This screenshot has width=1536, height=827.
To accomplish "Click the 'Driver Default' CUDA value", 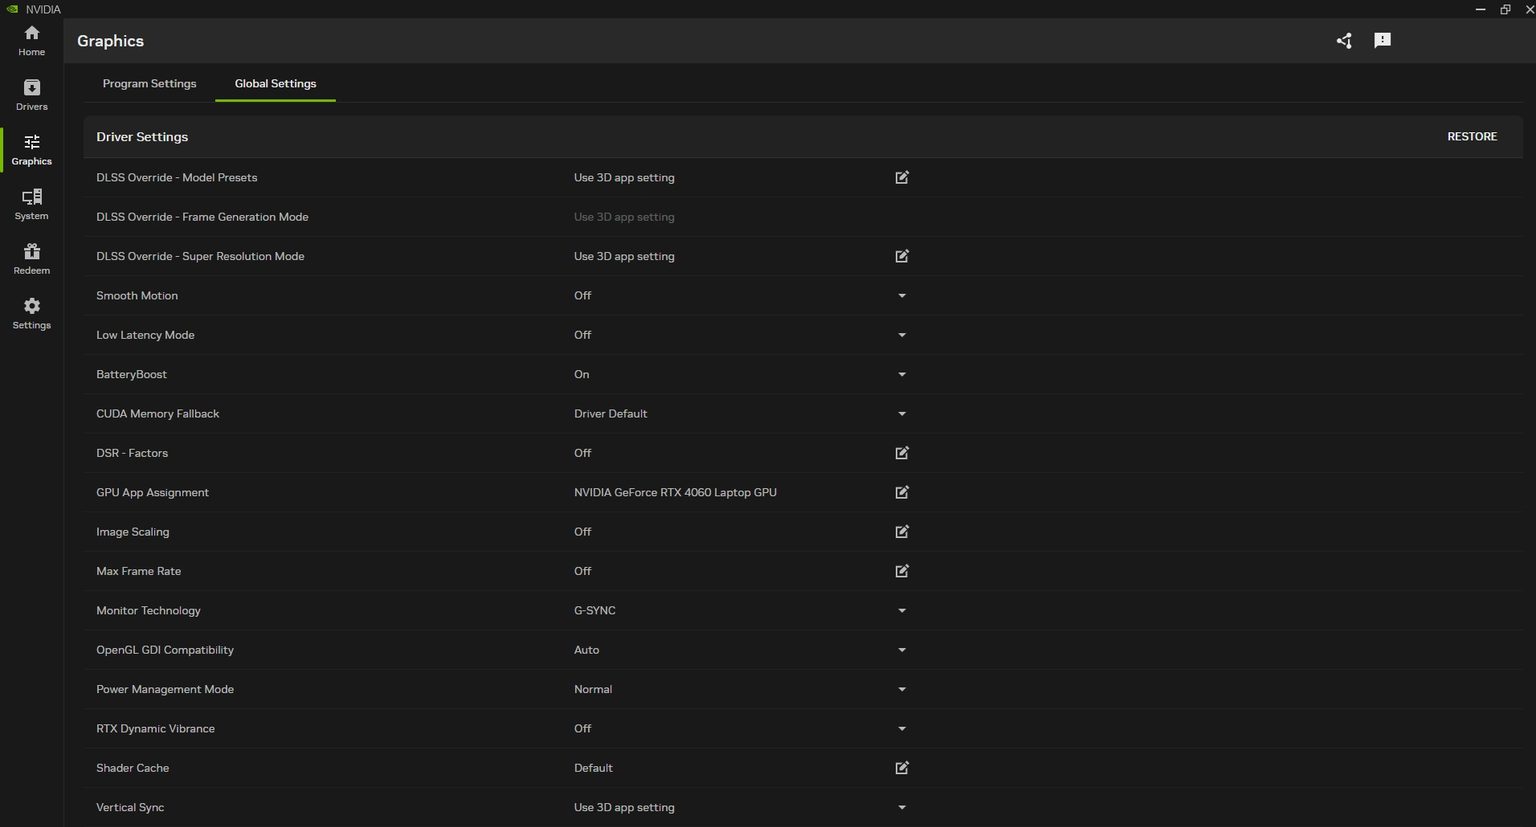I will pos(610,414).
